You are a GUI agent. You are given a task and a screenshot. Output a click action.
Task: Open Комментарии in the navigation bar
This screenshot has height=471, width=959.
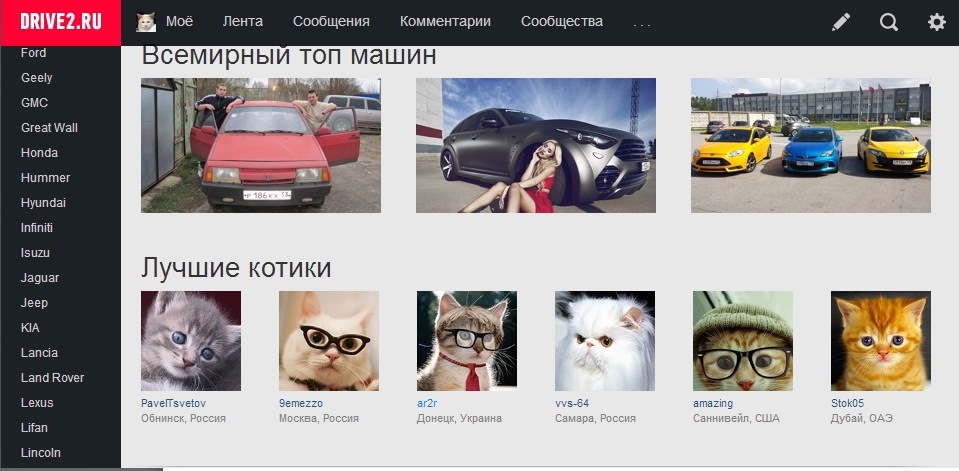445,21
